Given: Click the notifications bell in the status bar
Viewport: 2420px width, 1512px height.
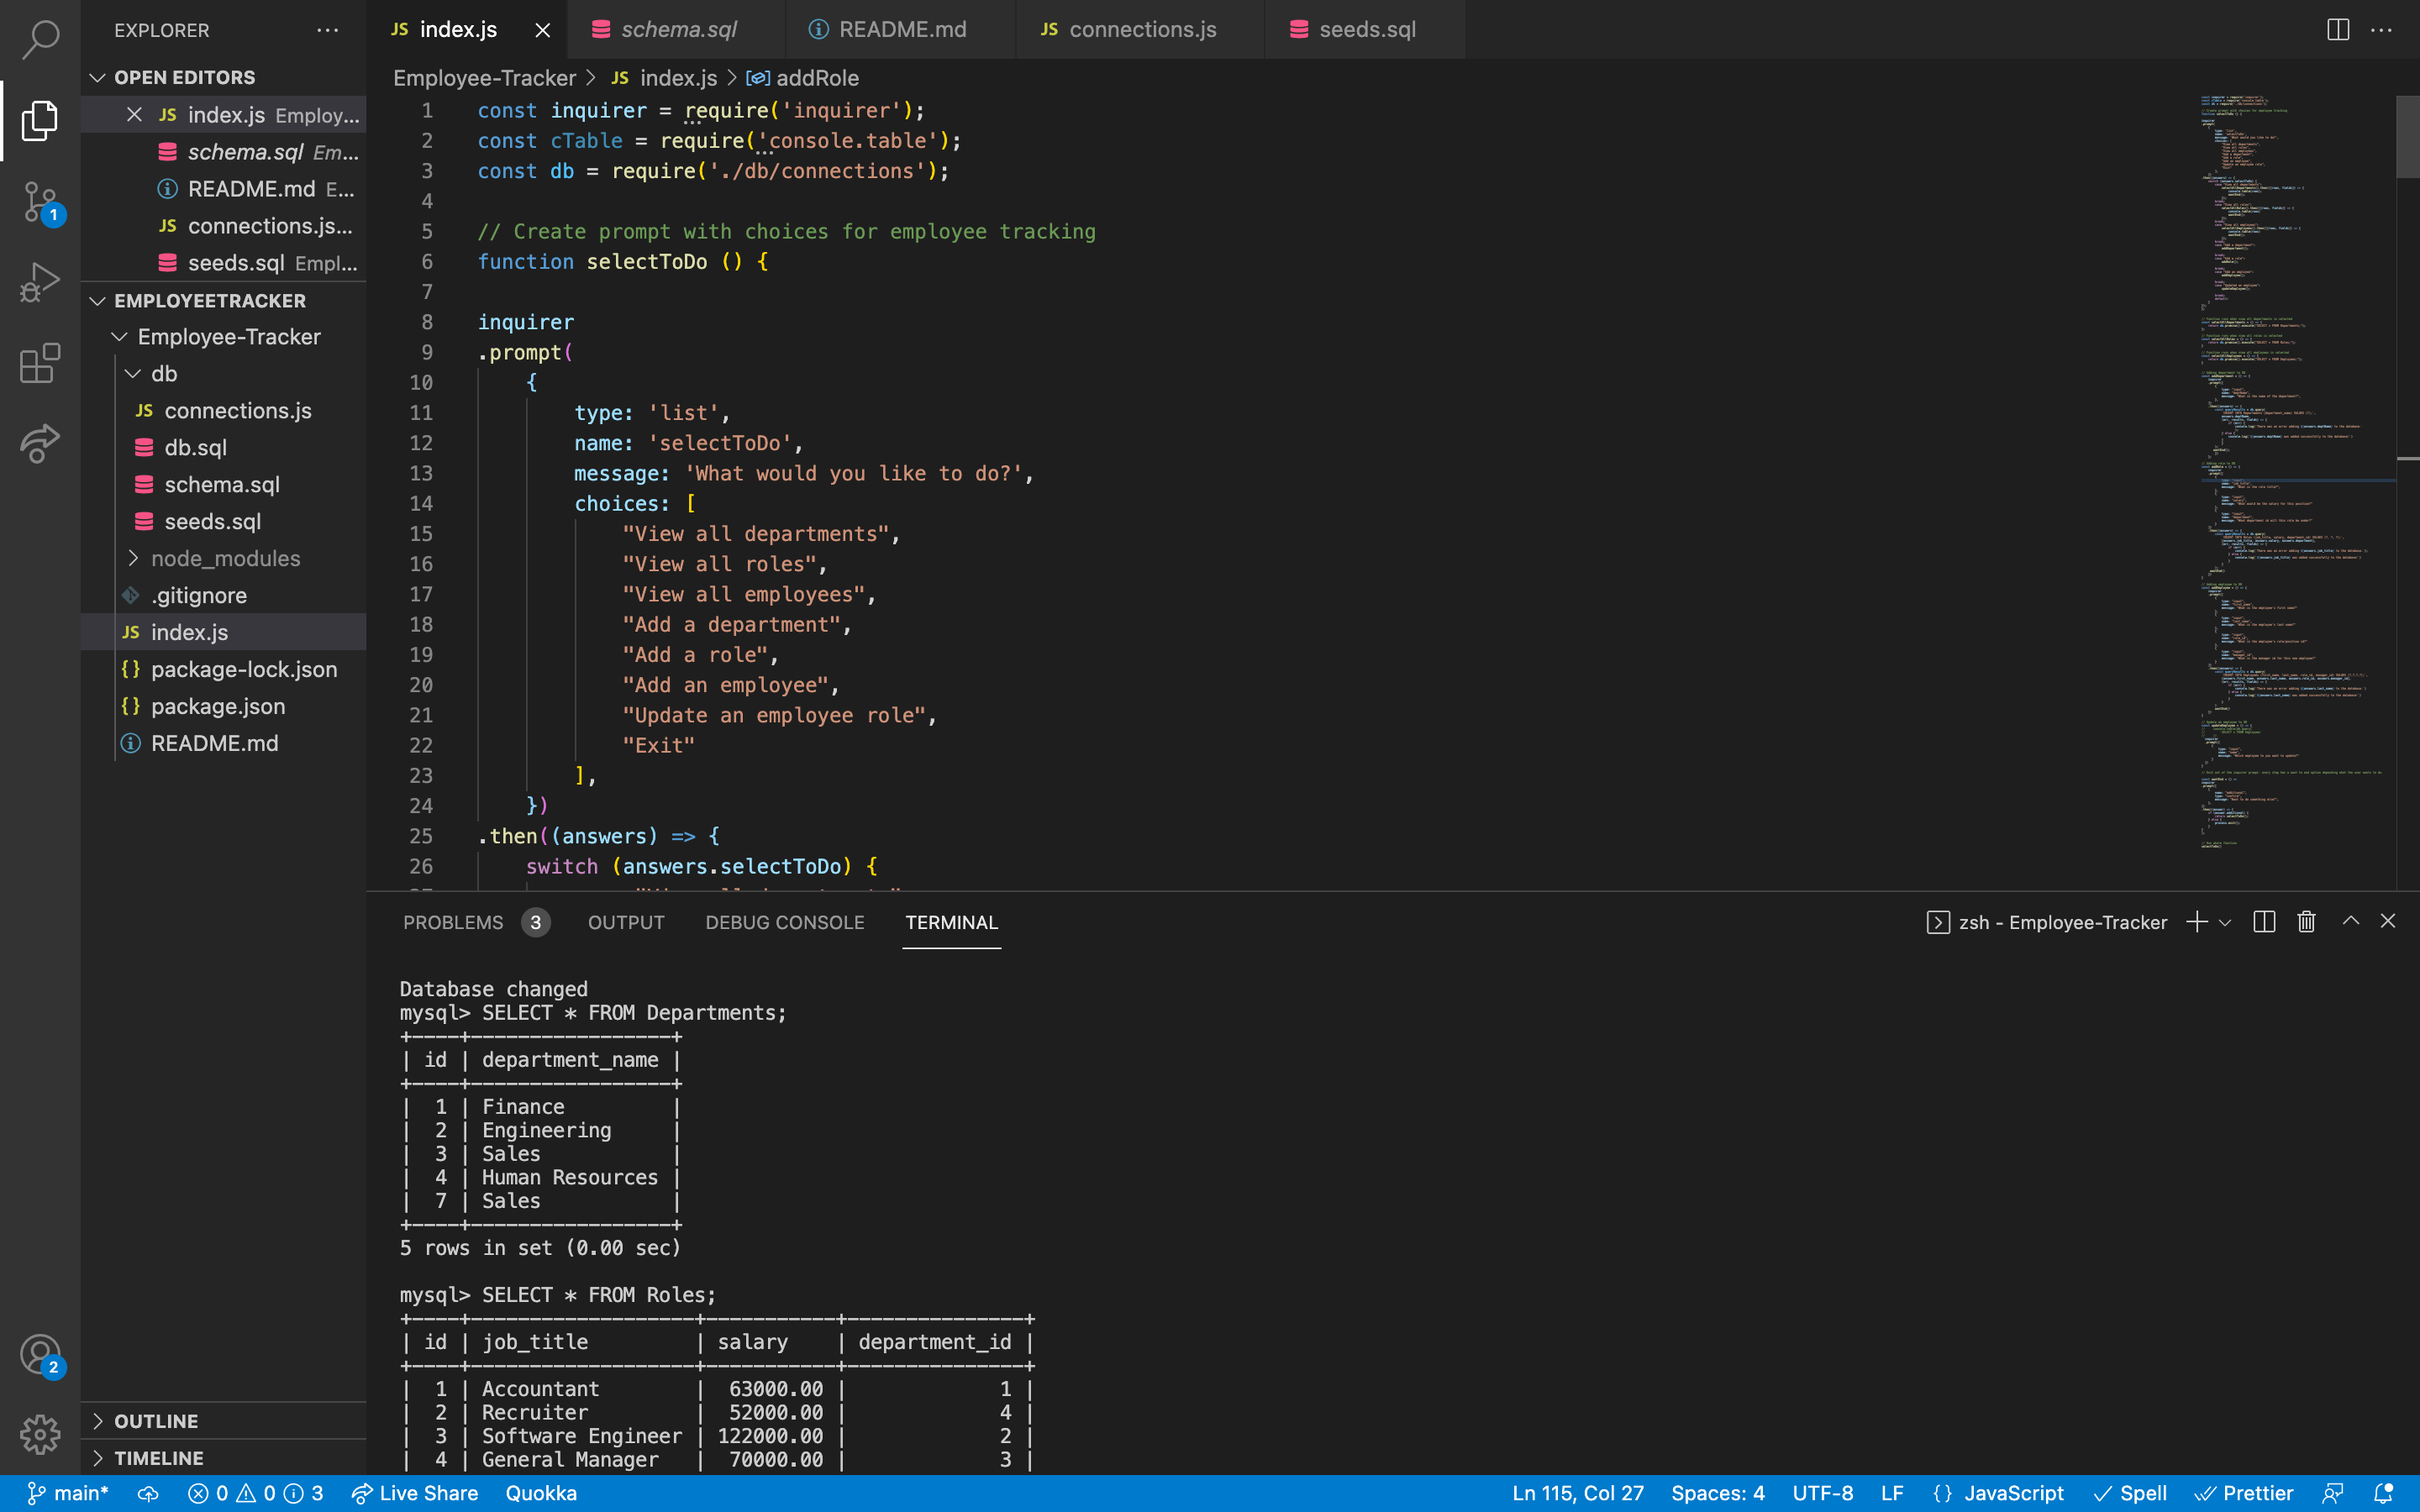Looking at the screenshot, I should pos(2385,1493).
